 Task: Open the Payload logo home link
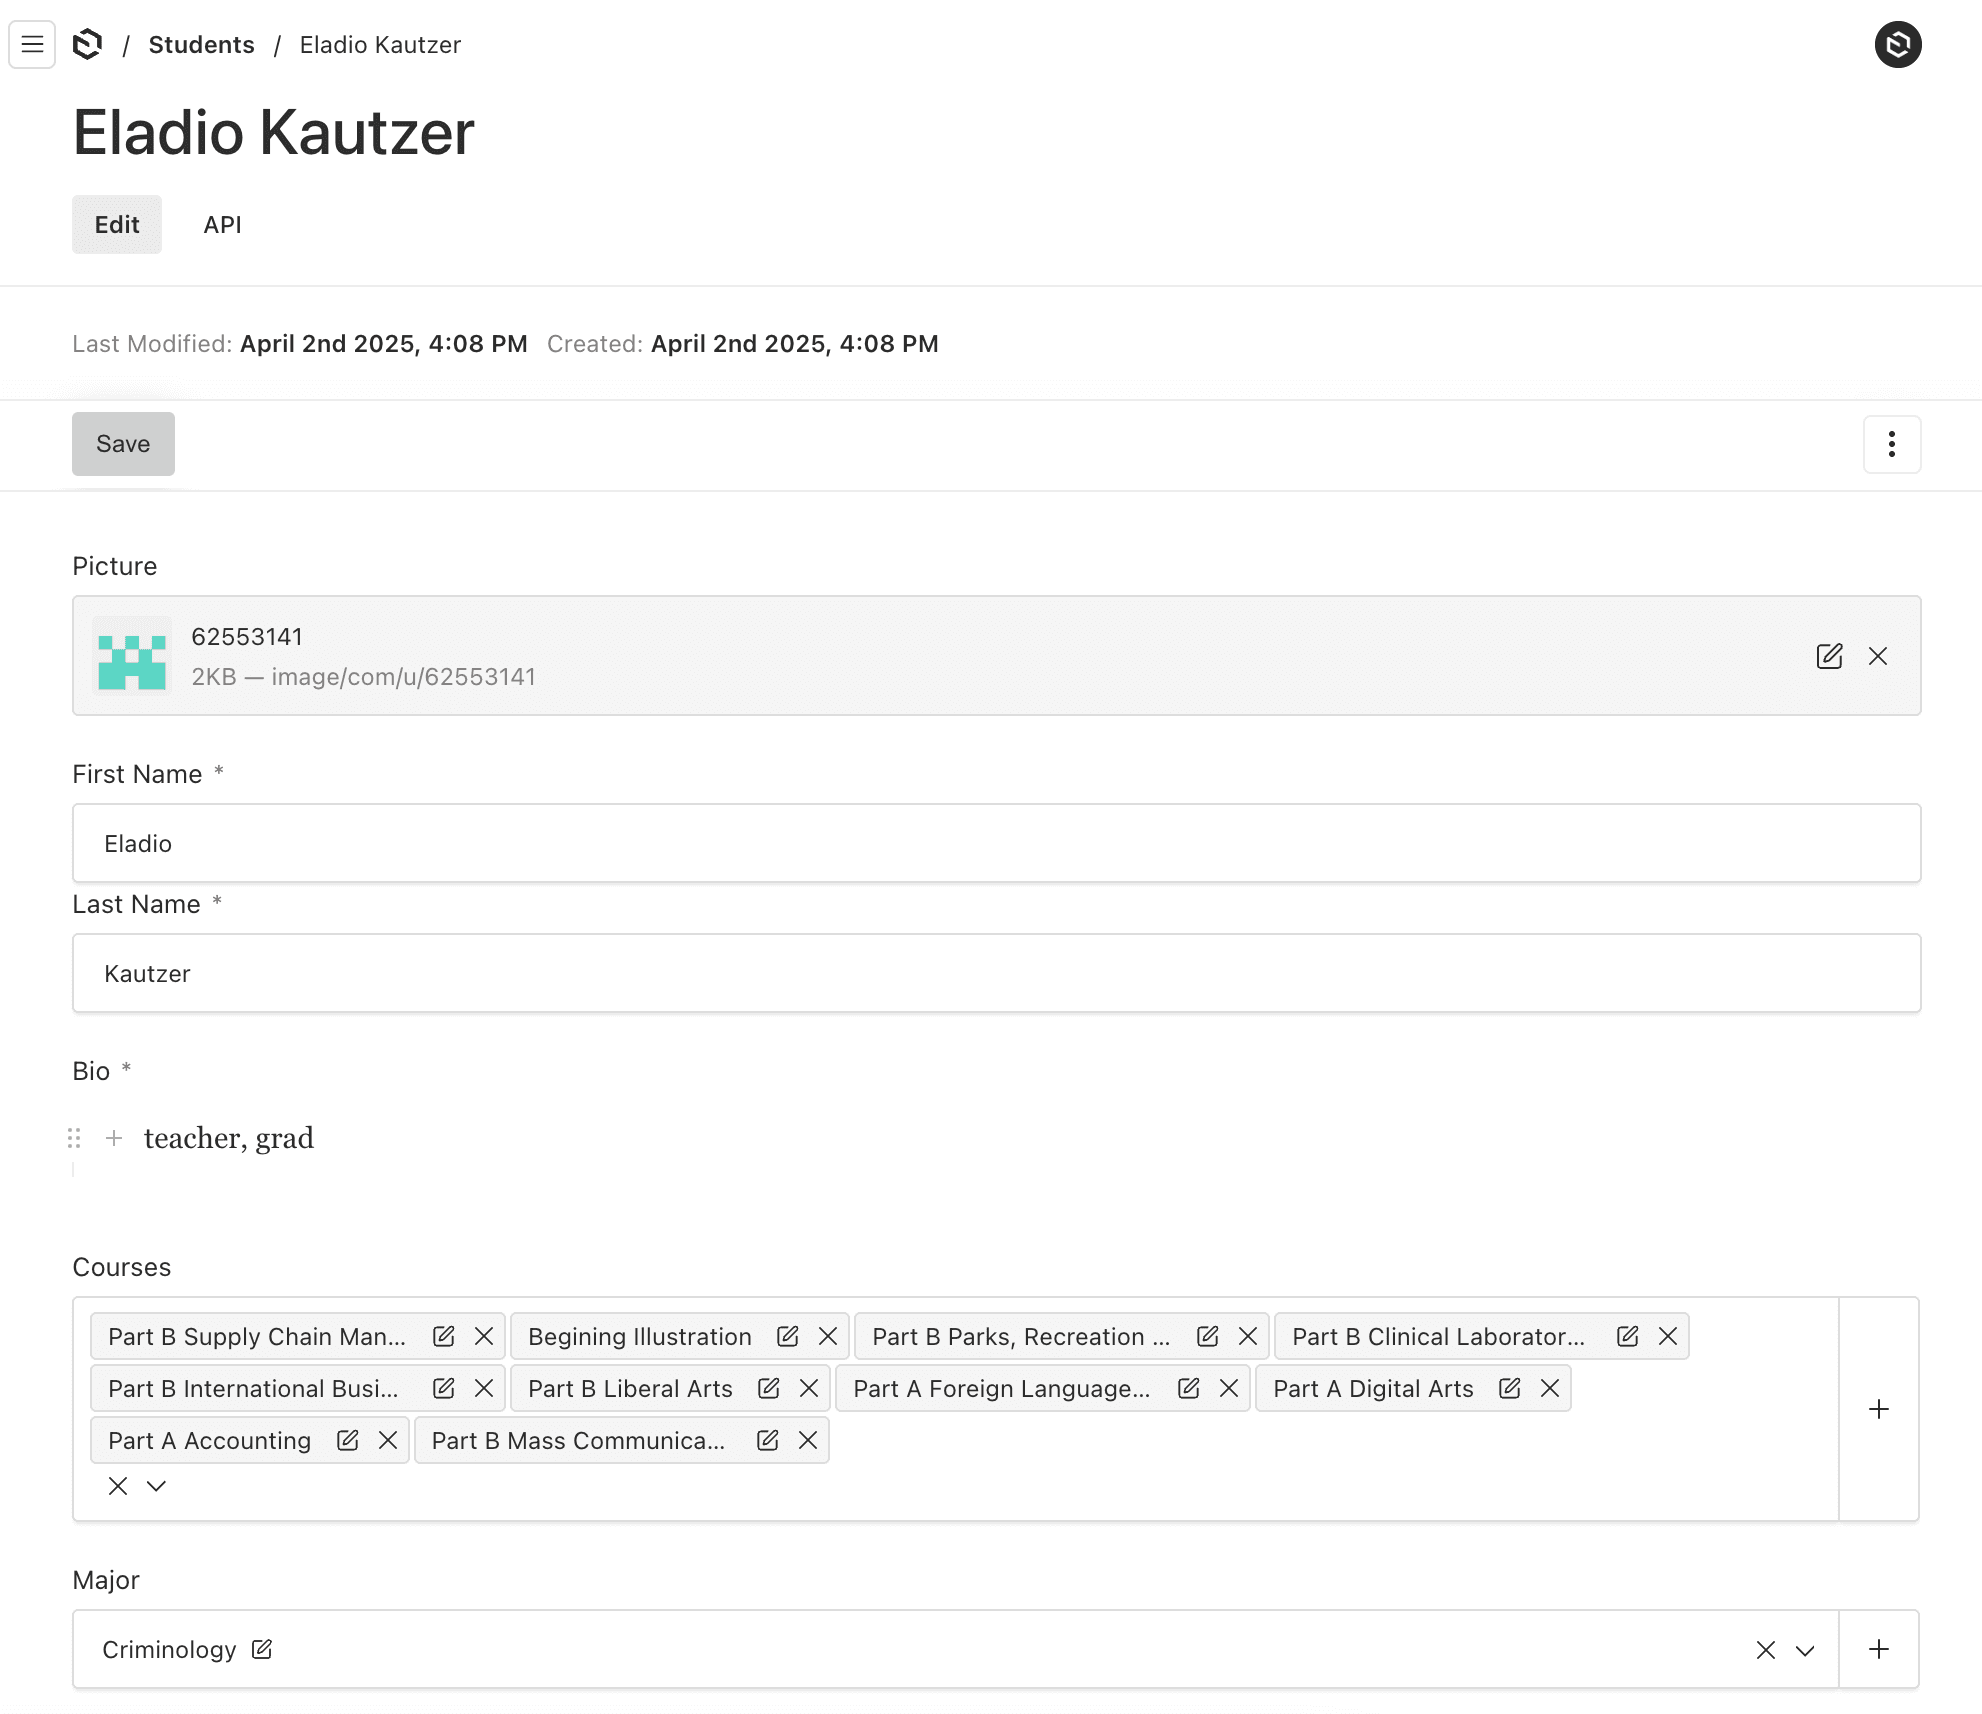88,44
